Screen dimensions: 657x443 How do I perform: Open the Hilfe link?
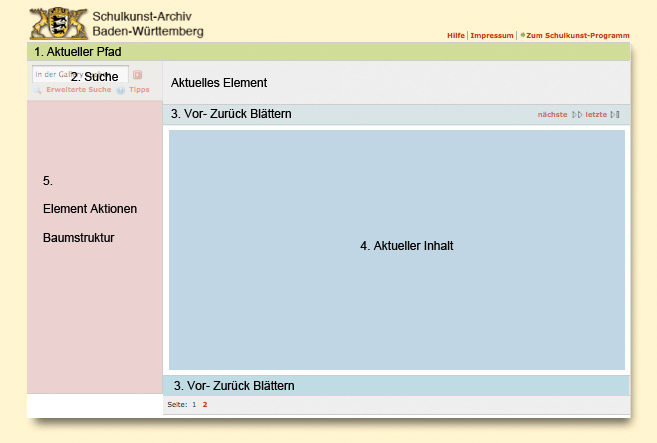[x=455, y=35]
